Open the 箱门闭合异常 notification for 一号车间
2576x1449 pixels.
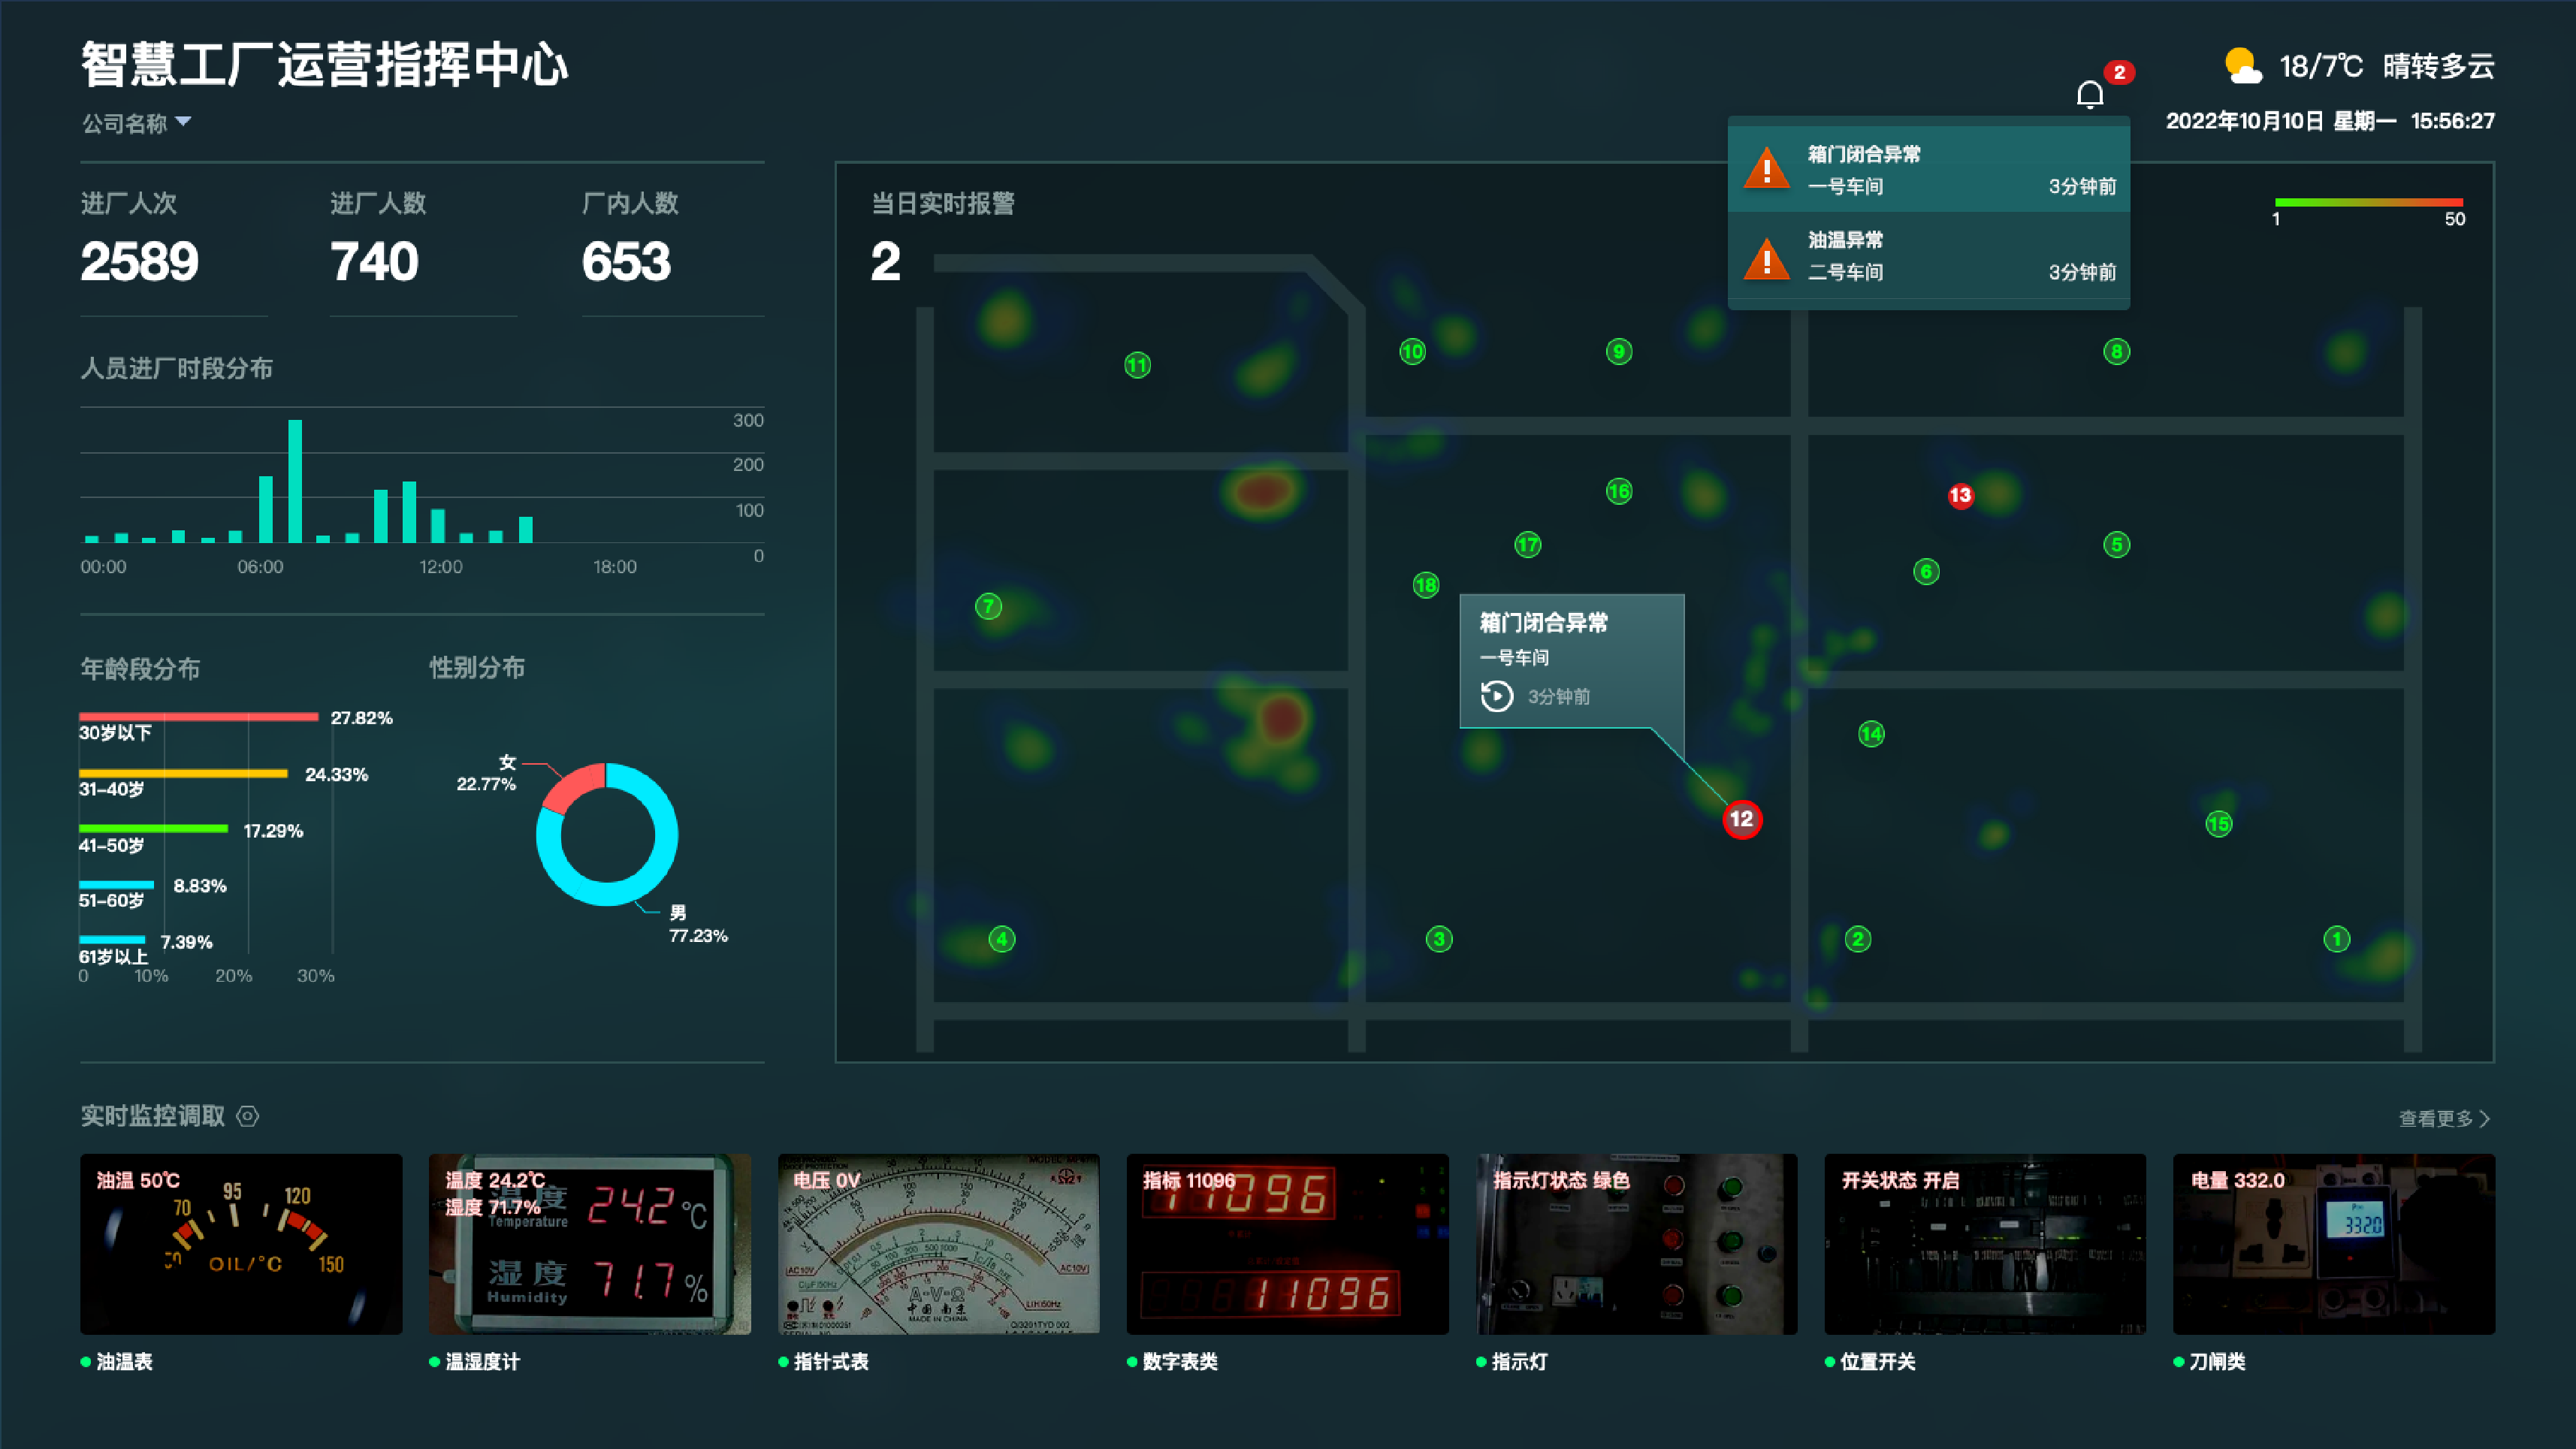pyautogui.click(x=1928, y=169)
